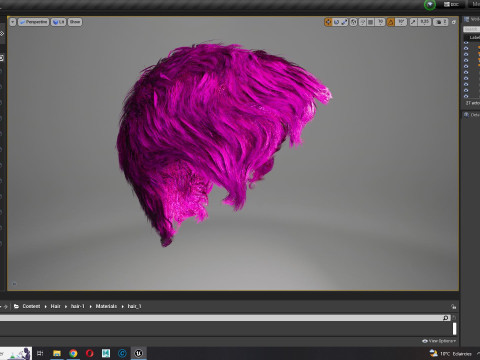
Task: Select the Scale gizmo tool
Action: tap(344, 22)
